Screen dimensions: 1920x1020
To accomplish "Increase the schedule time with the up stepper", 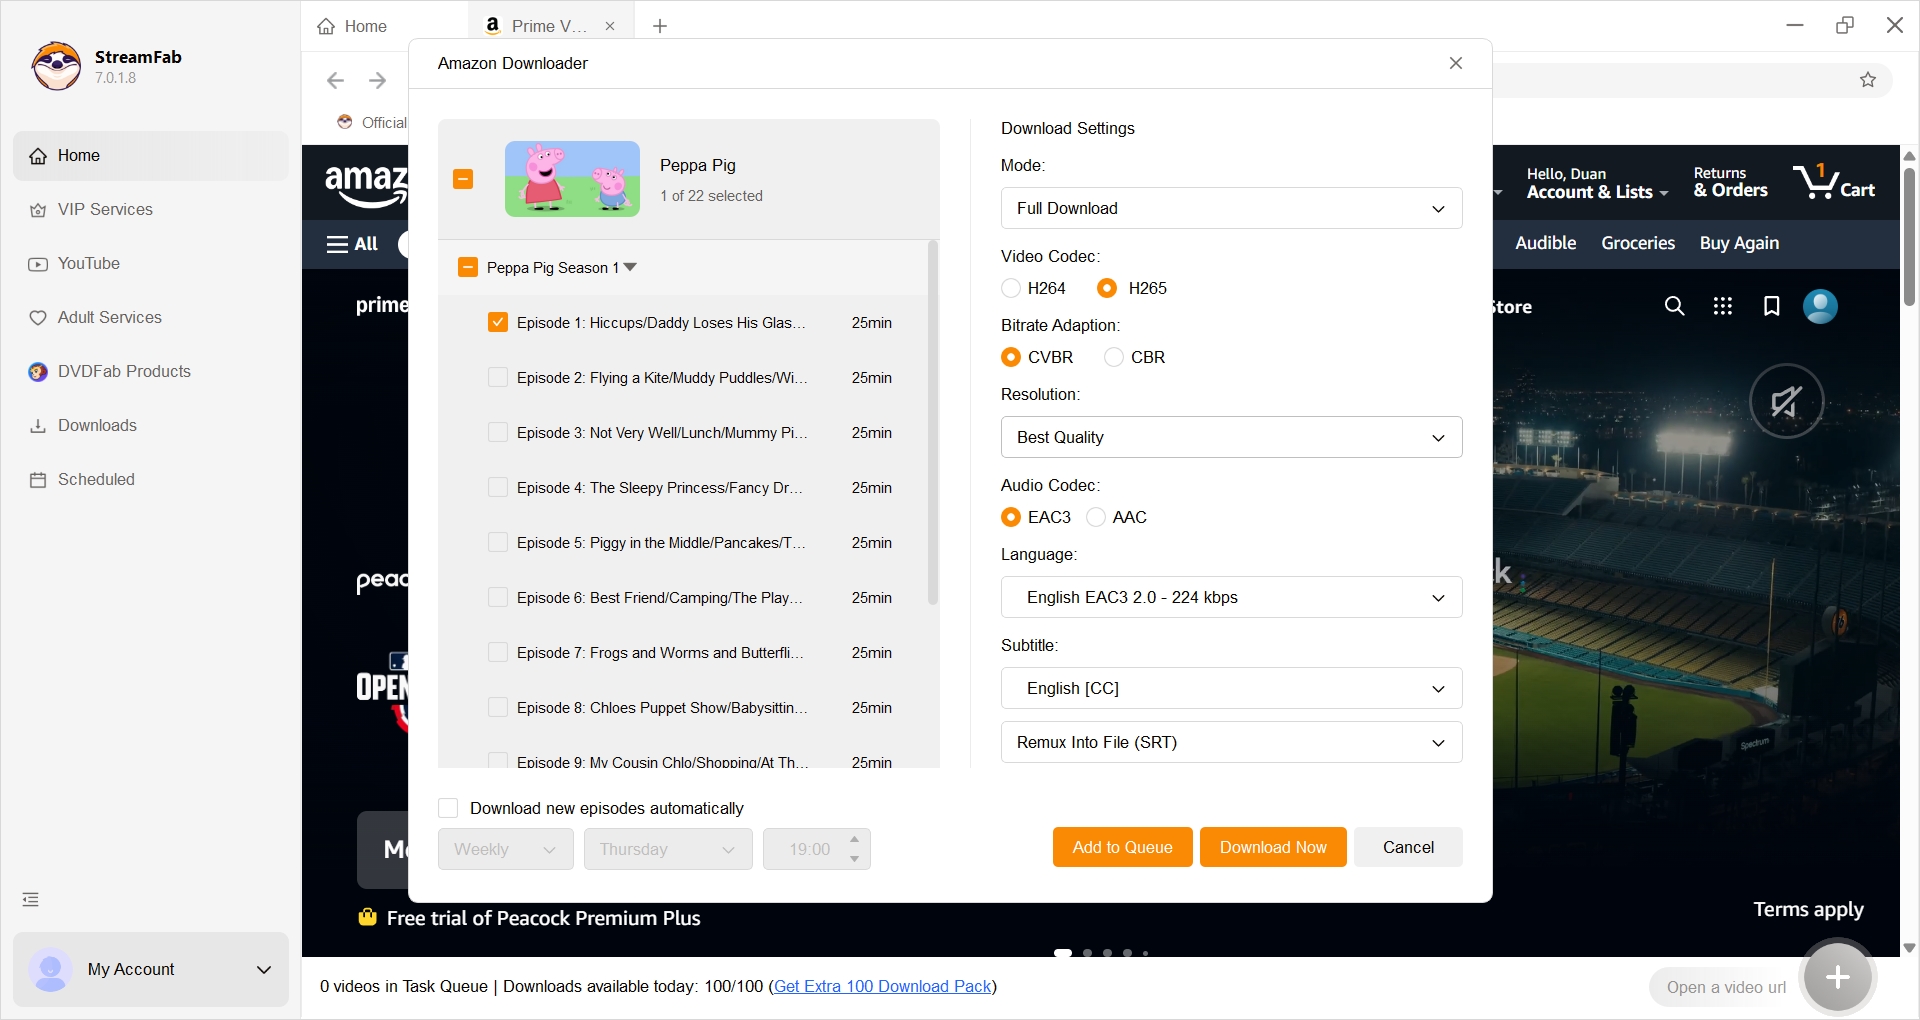I will [x=854, y=840].
